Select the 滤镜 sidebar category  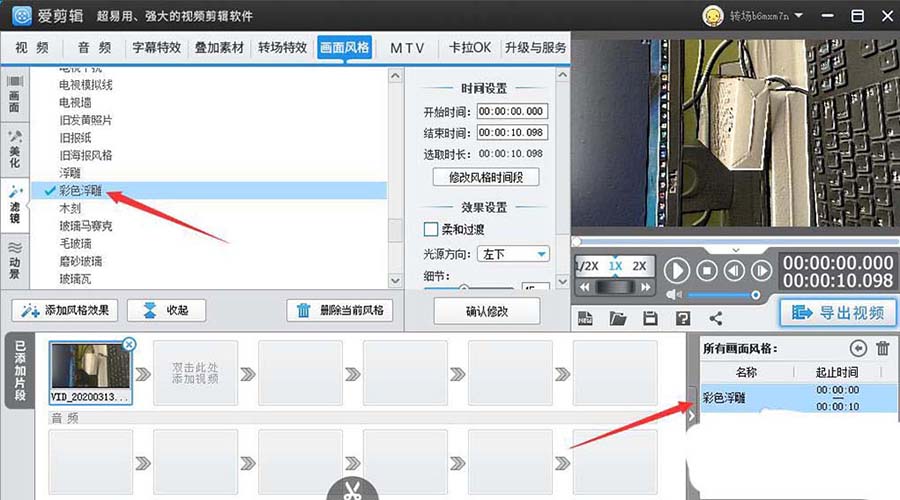click(x=14, y=206)
